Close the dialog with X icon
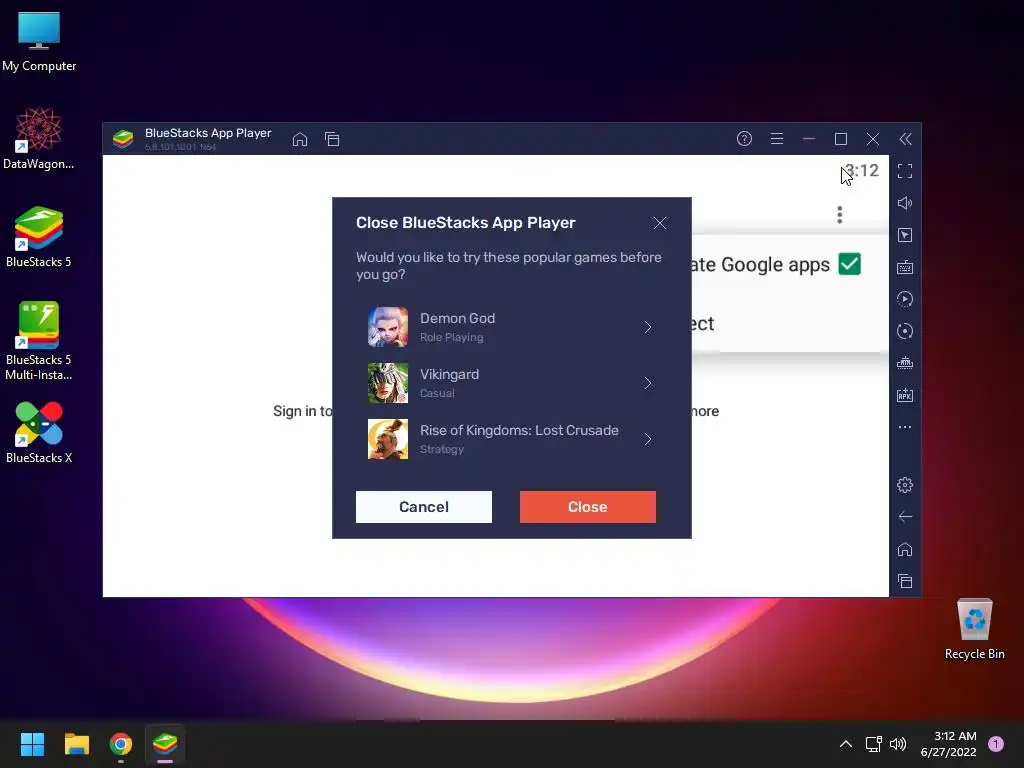 click(660, 223)
